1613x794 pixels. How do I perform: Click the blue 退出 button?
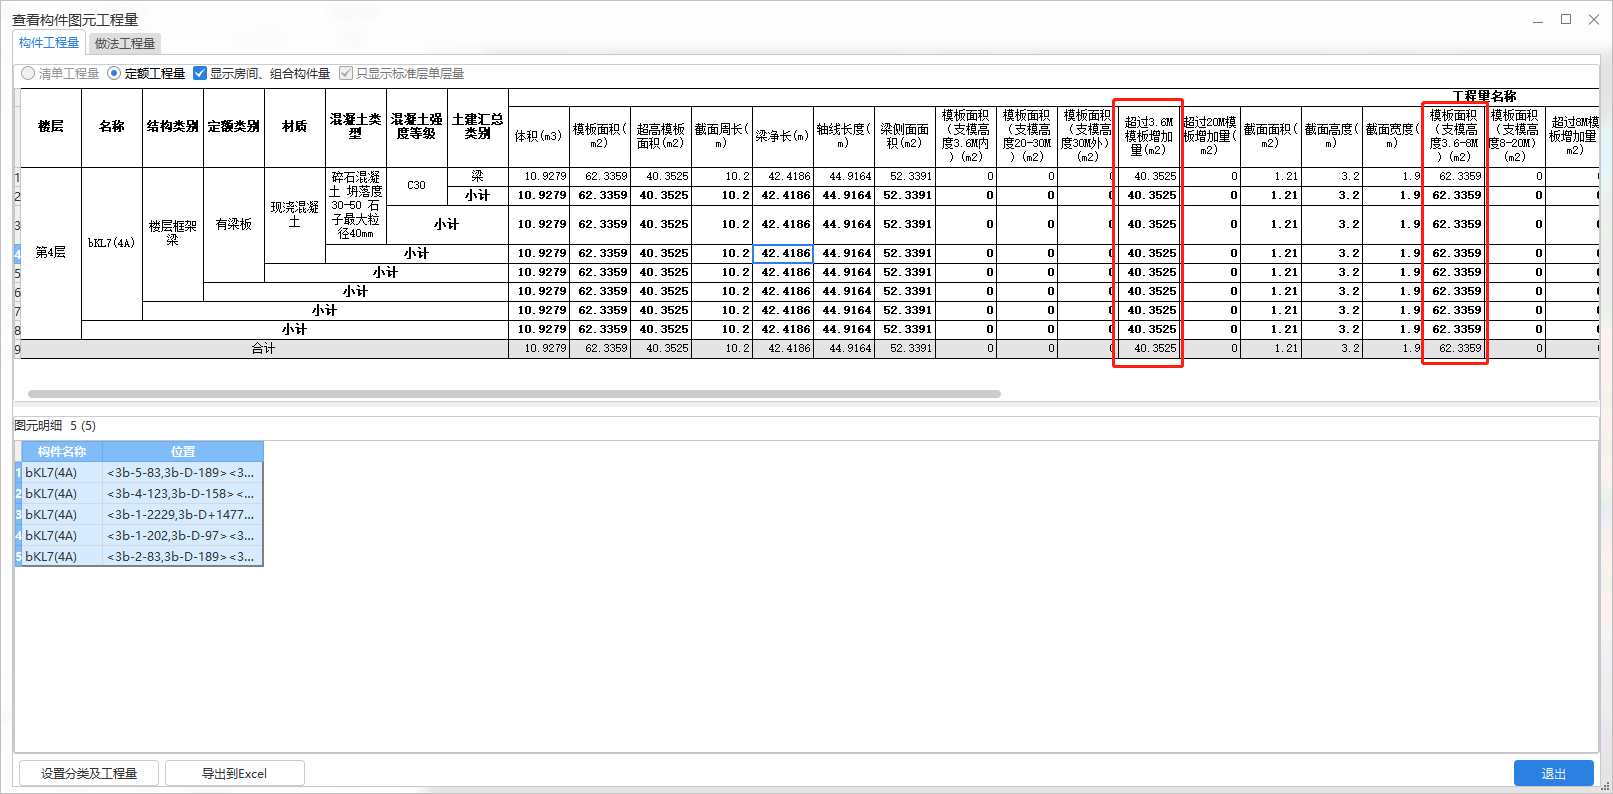pyautogui.click(x=1553, y=773)
